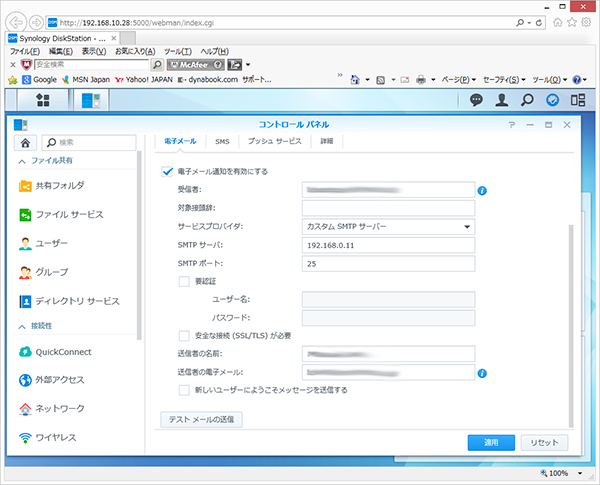Toggle welcome message for new users checkbox
This screenshot has height=485, width=600.
click(184, 390)
